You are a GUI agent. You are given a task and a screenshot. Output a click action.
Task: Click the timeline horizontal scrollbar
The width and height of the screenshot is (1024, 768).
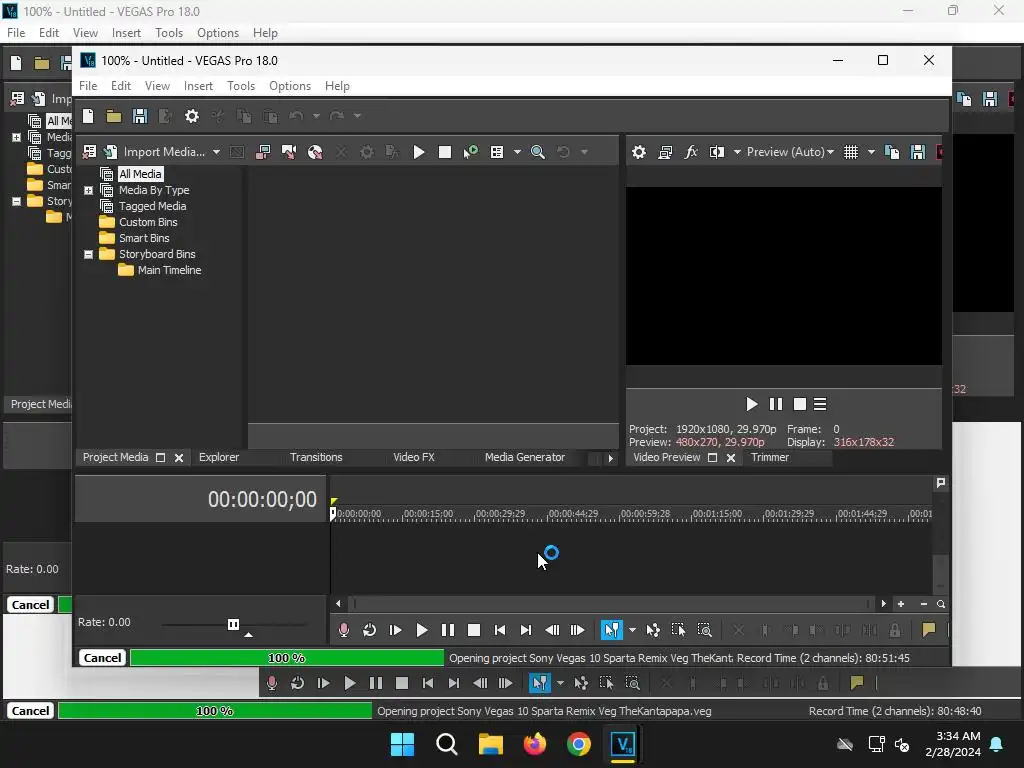click(x=611, y=604)
